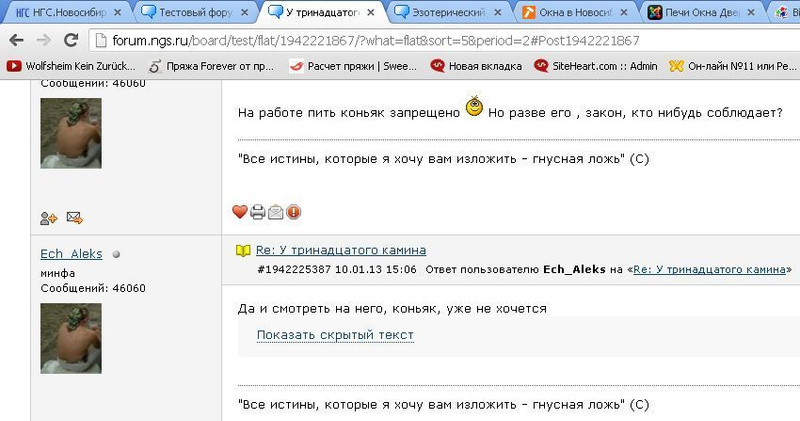
Task: Click the printer icon under first post
Action: coord(258,212)
